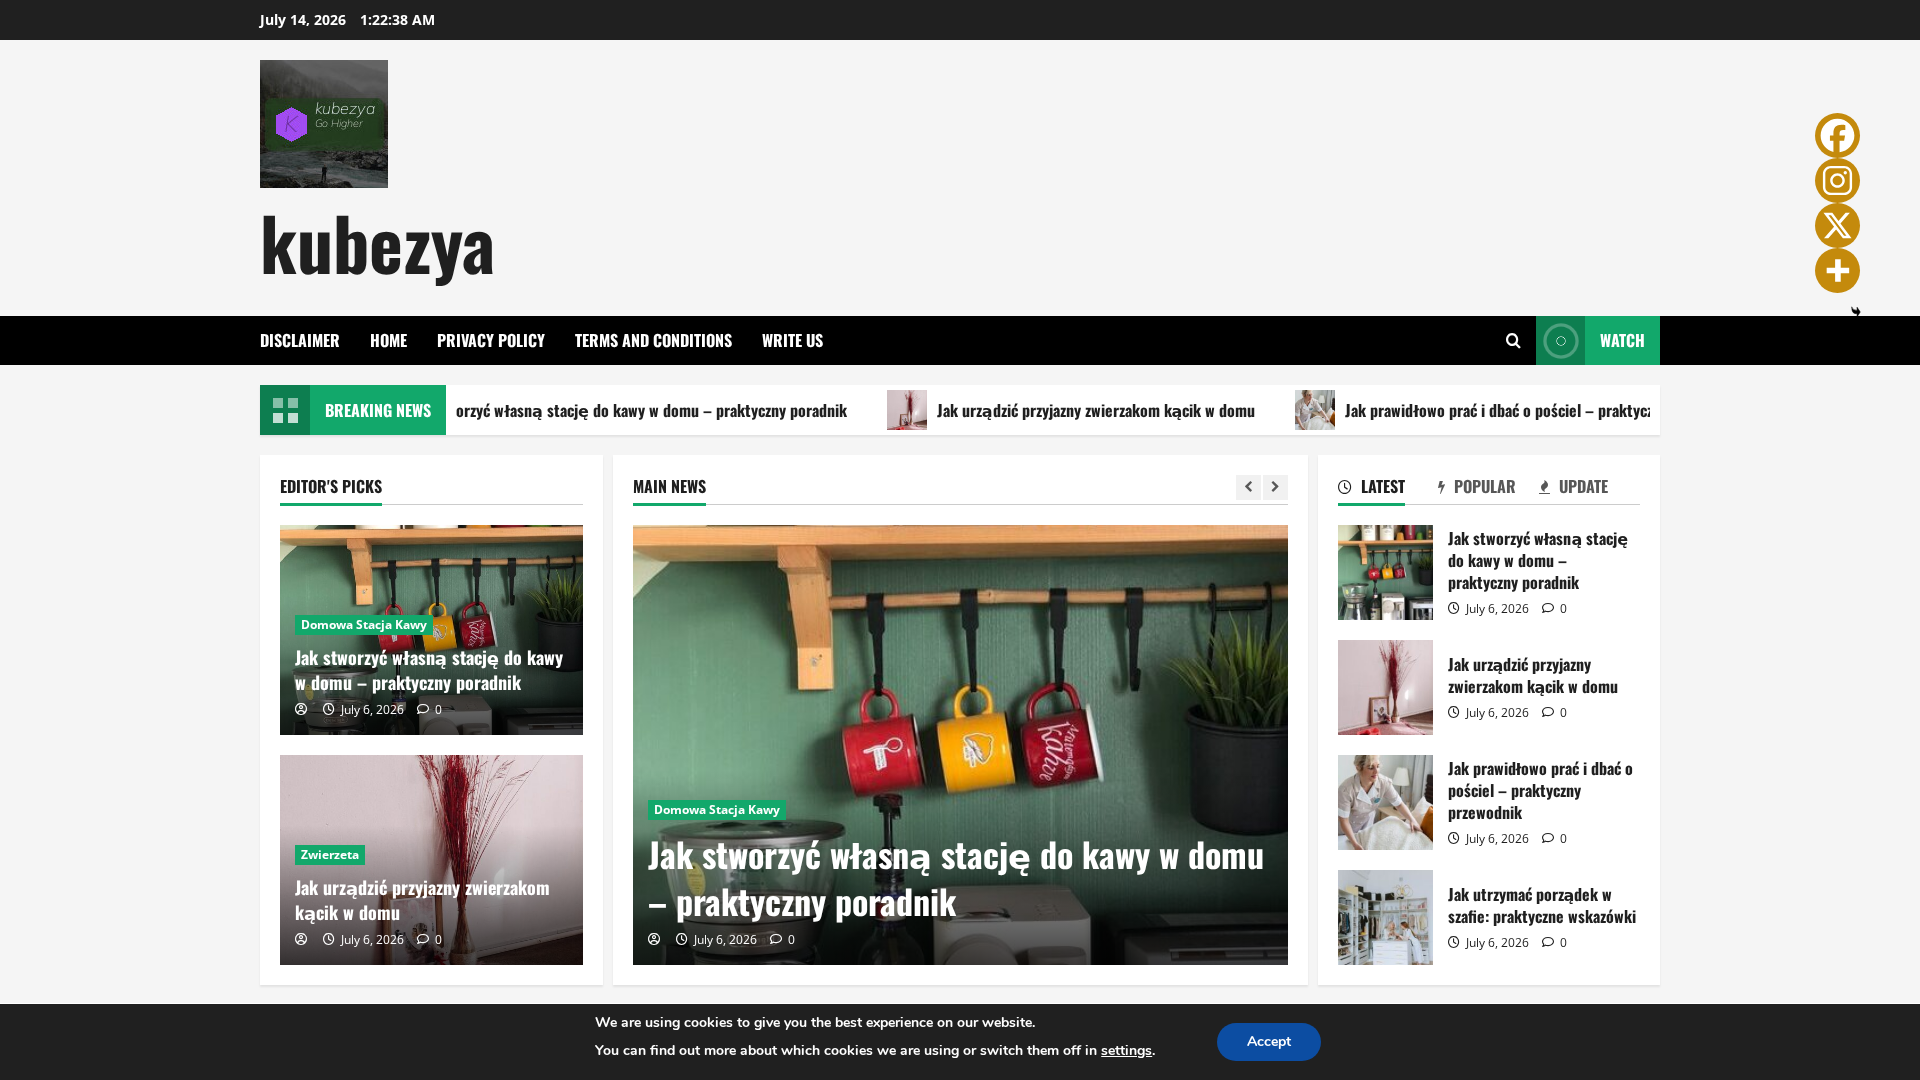
Task: Click the EDITOR'S PICKS heading
Action: 331,487
